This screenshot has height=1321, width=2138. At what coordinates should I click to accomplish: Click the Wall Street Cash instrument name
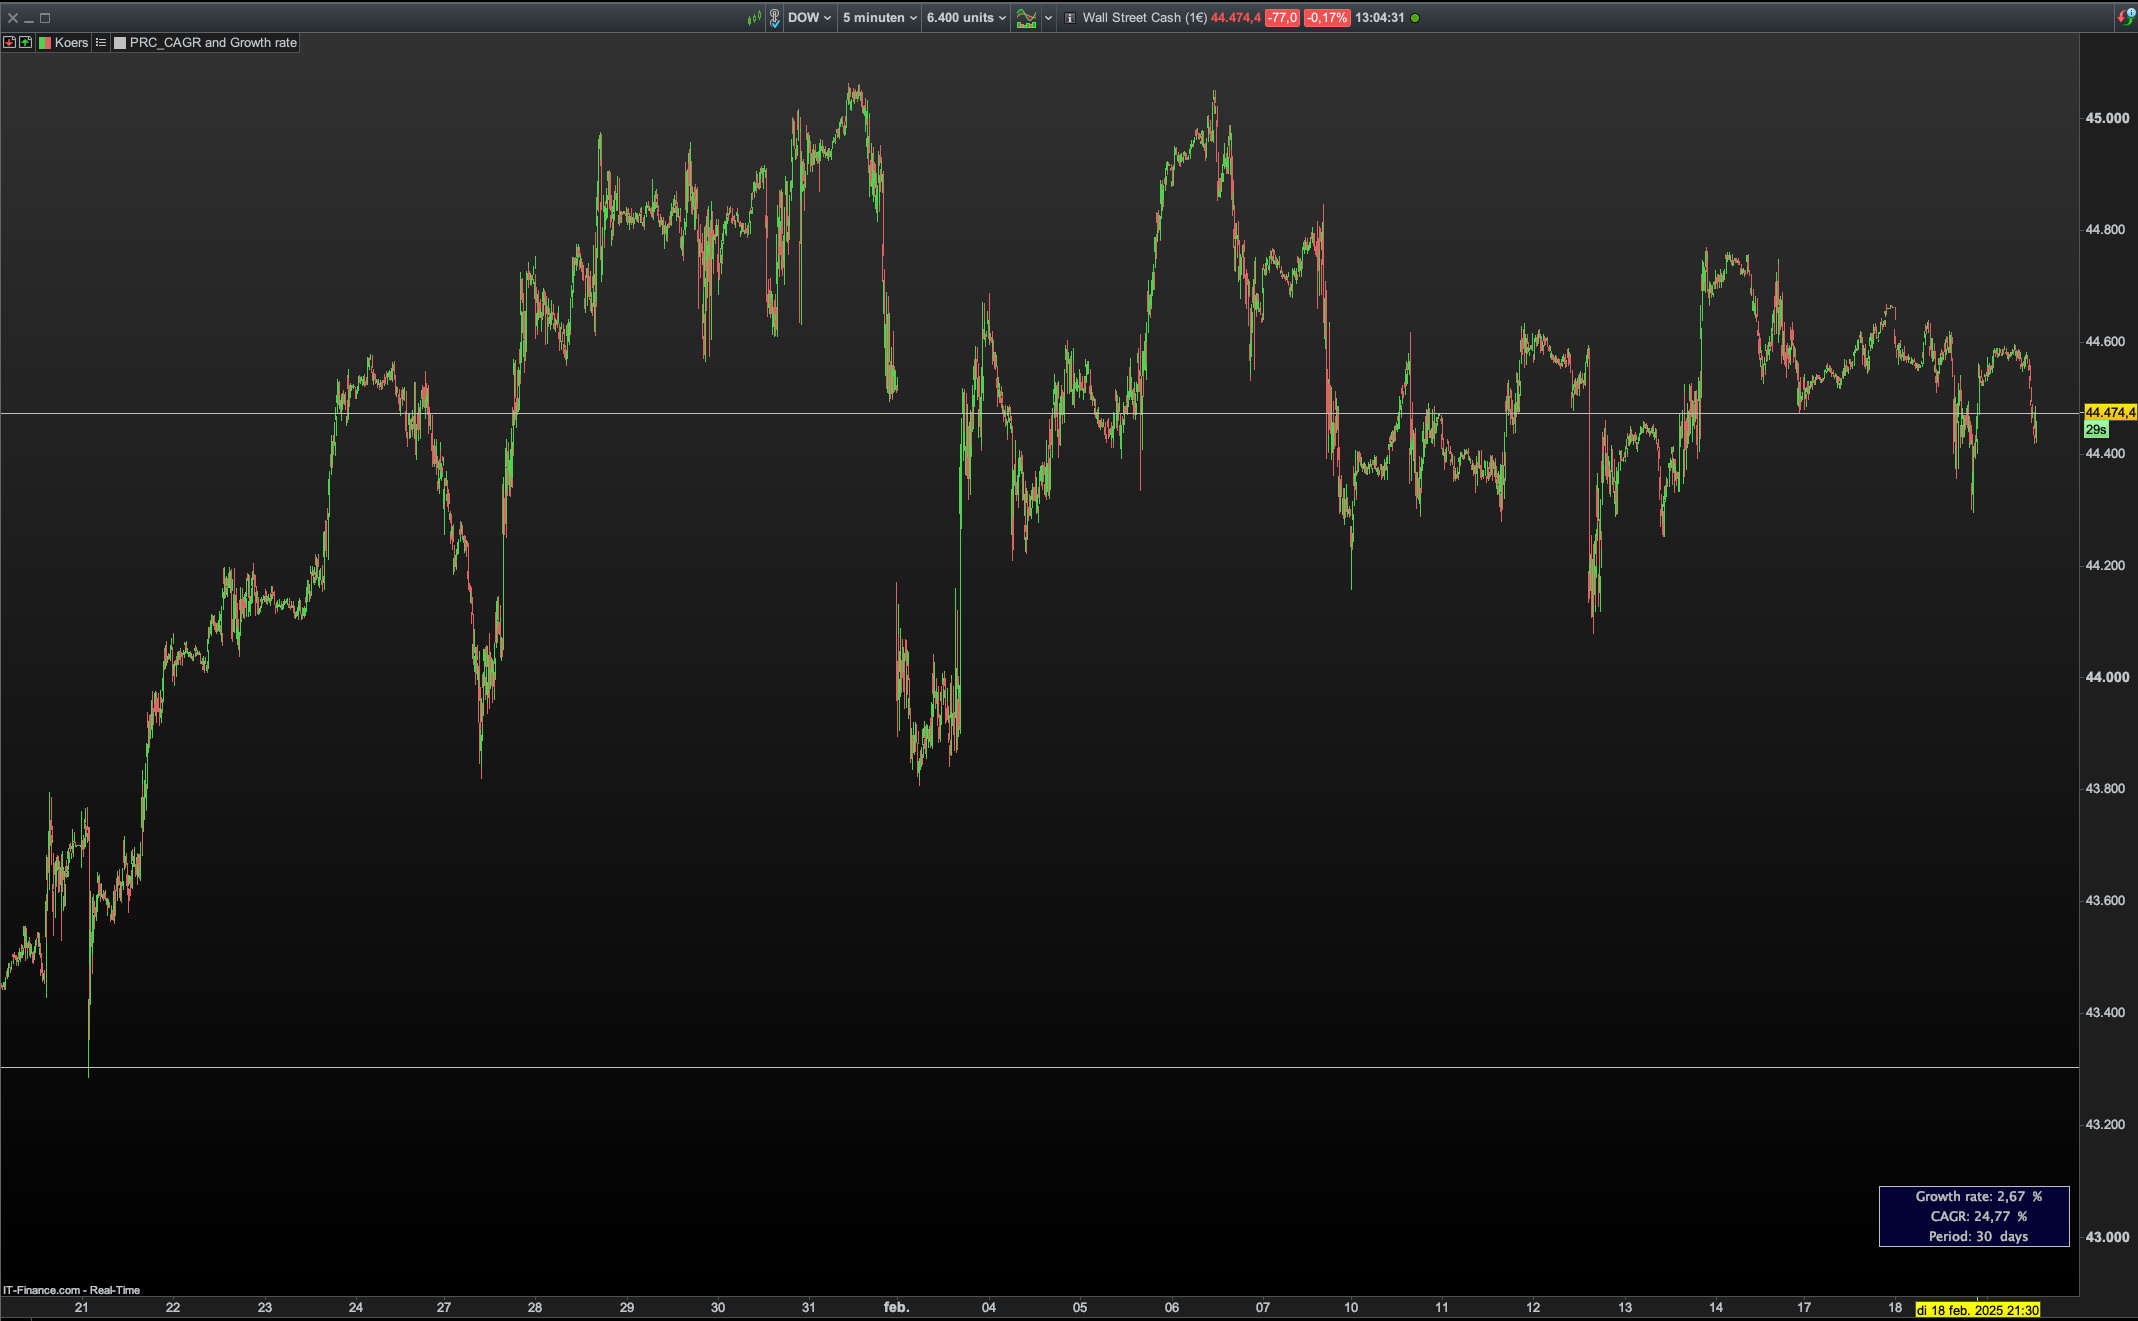click(x=1144, y=18)
